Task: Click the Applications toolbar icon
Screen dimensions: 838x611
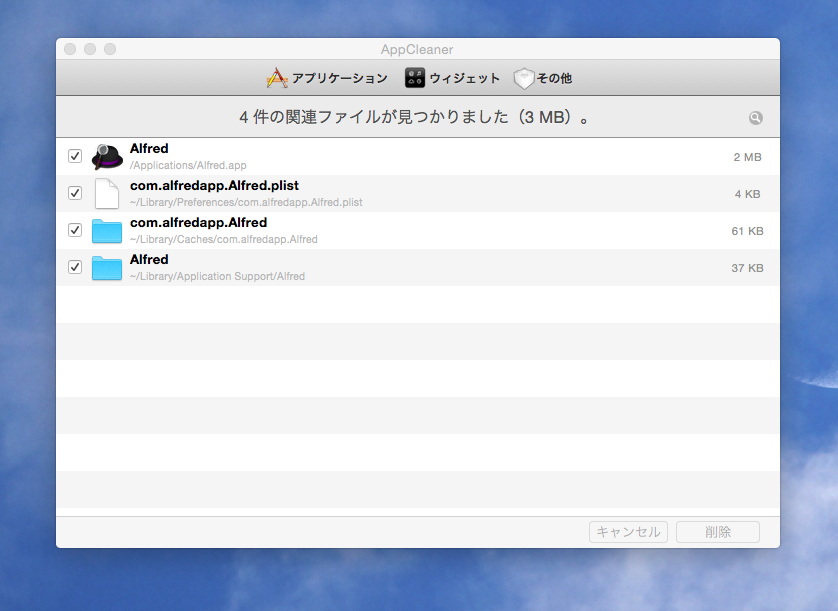Action: (x=277, y=78)
